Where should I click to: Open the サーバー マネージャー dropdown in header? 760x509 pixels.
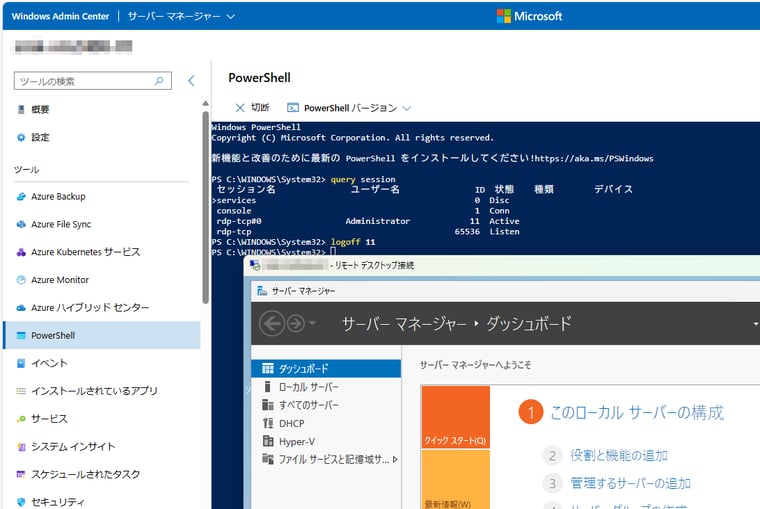[182, 16]
